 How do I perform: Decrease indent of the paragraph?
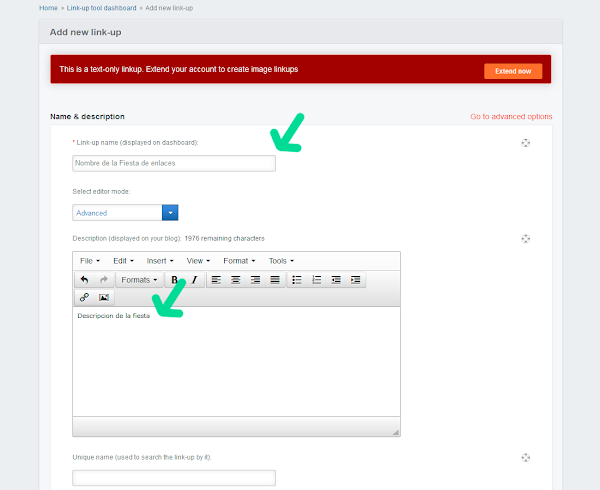[336, 280]
